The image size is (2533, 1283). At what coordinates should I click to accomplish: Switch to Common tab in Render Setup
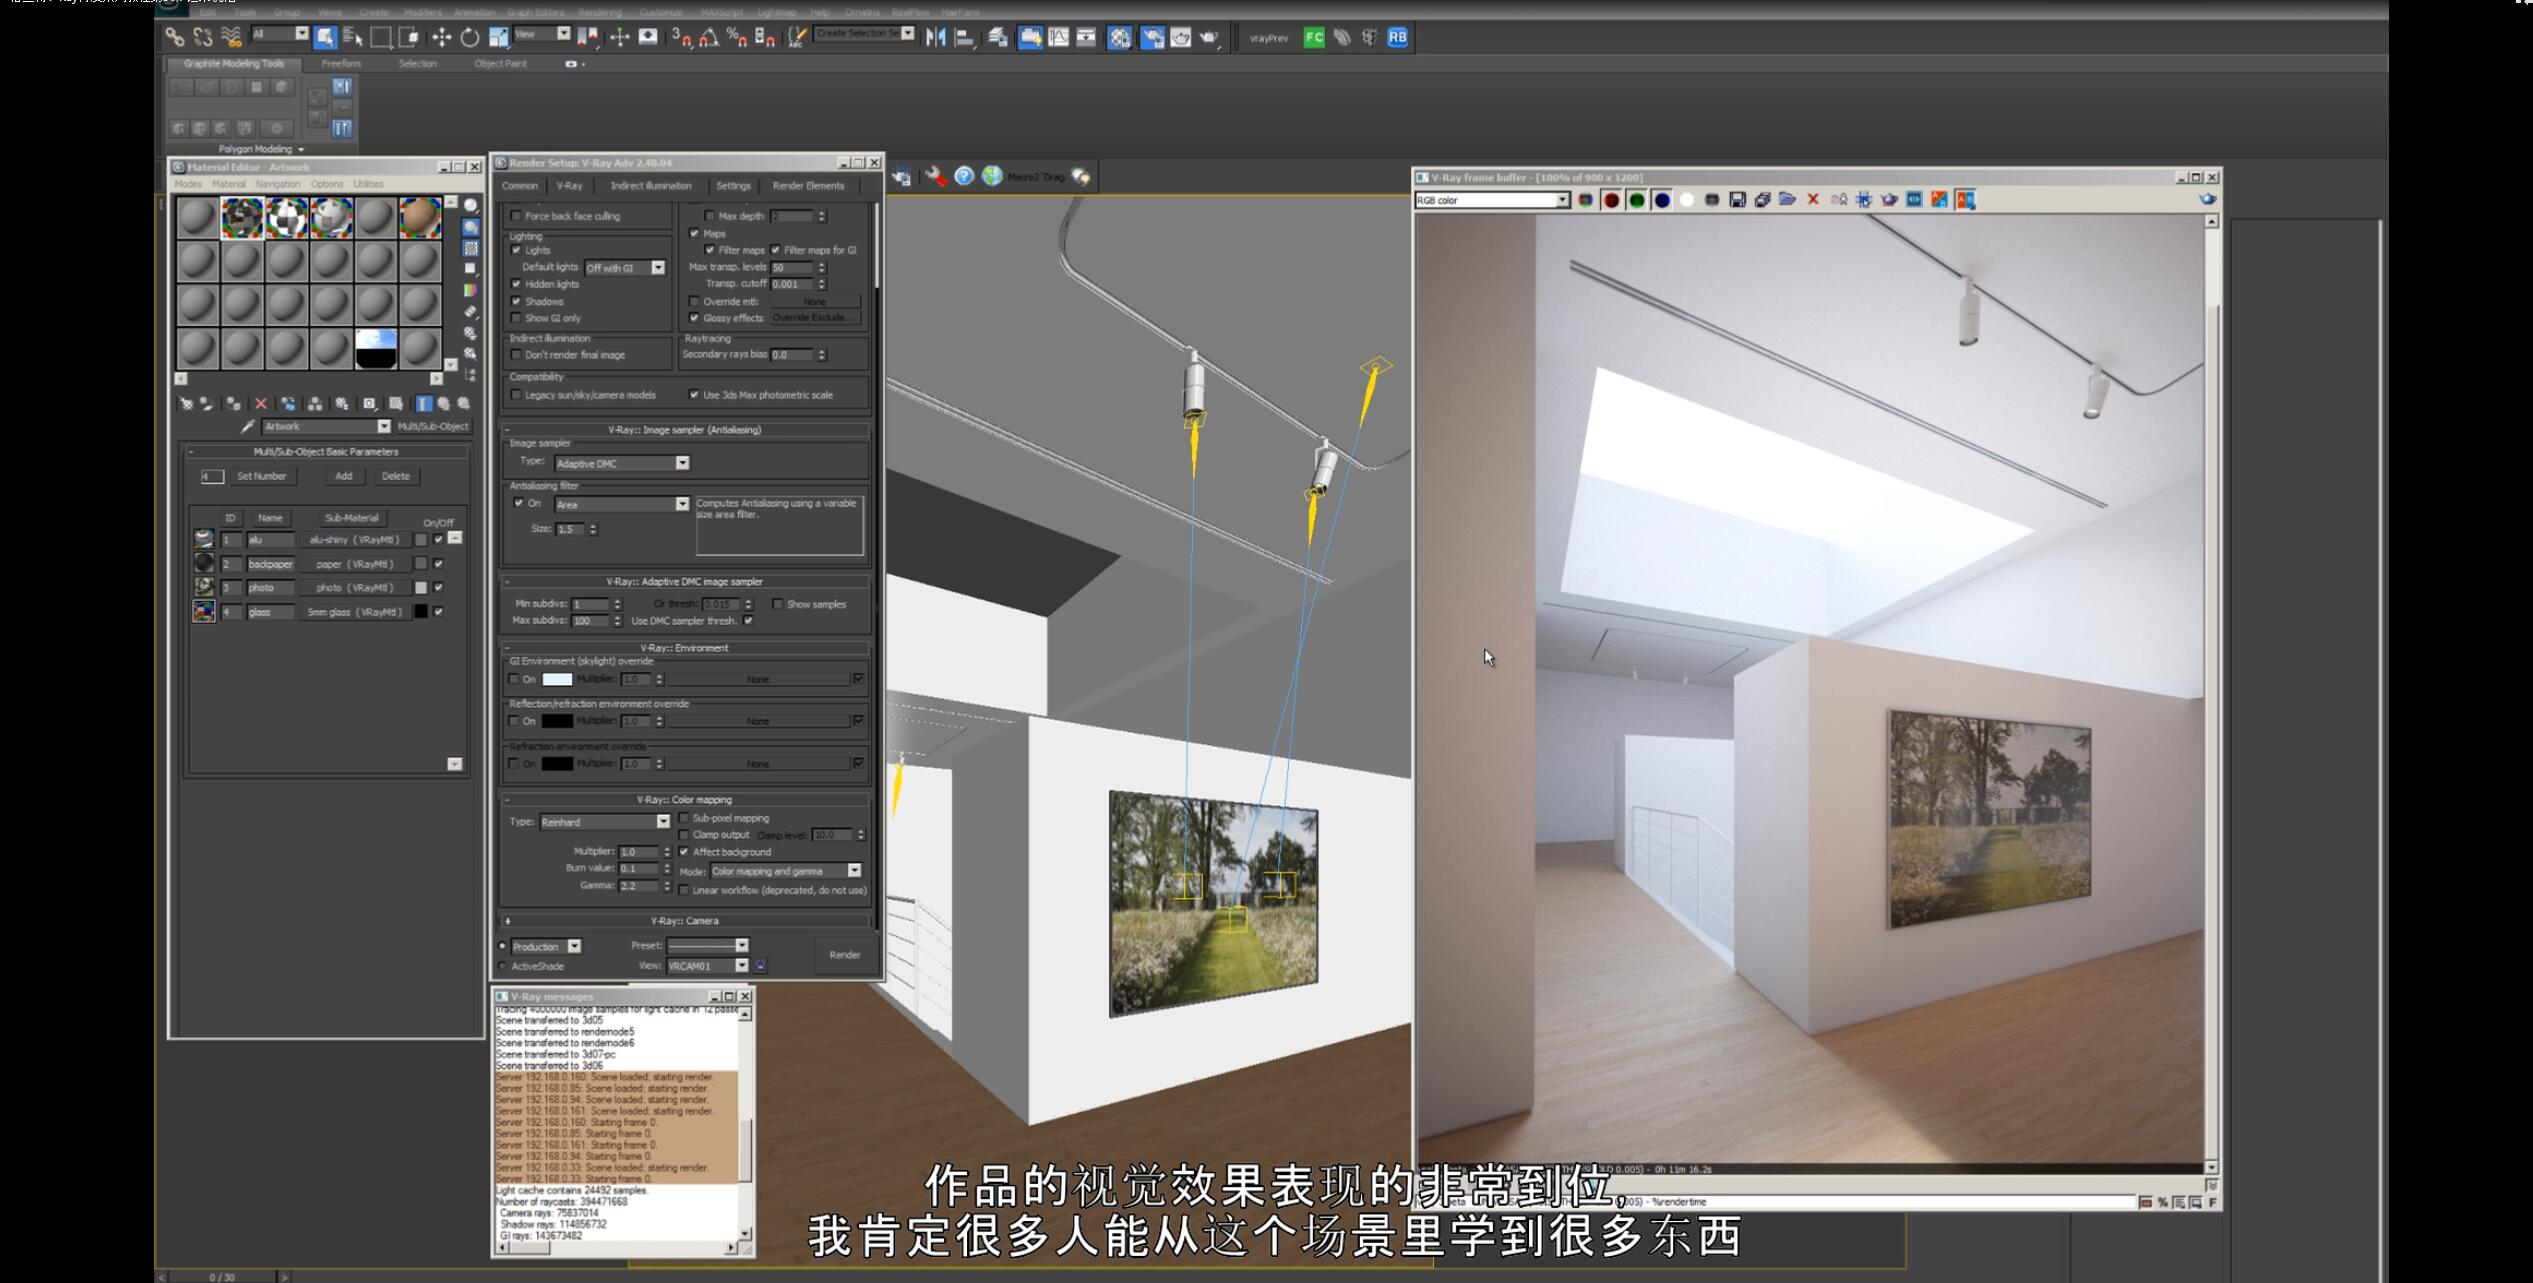tap(520, 186)
